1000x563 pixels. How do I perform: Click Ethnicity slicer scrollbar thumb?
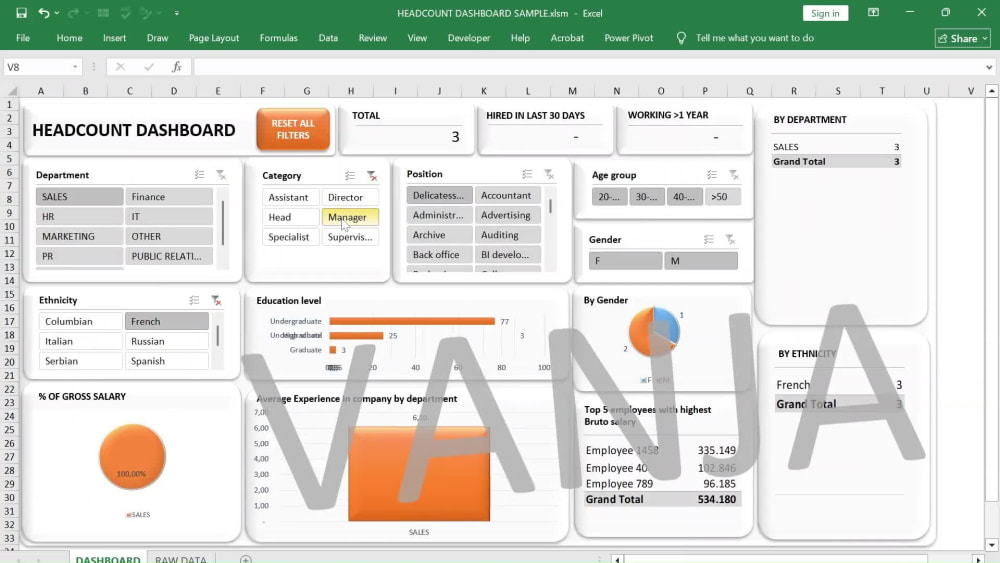217,335
